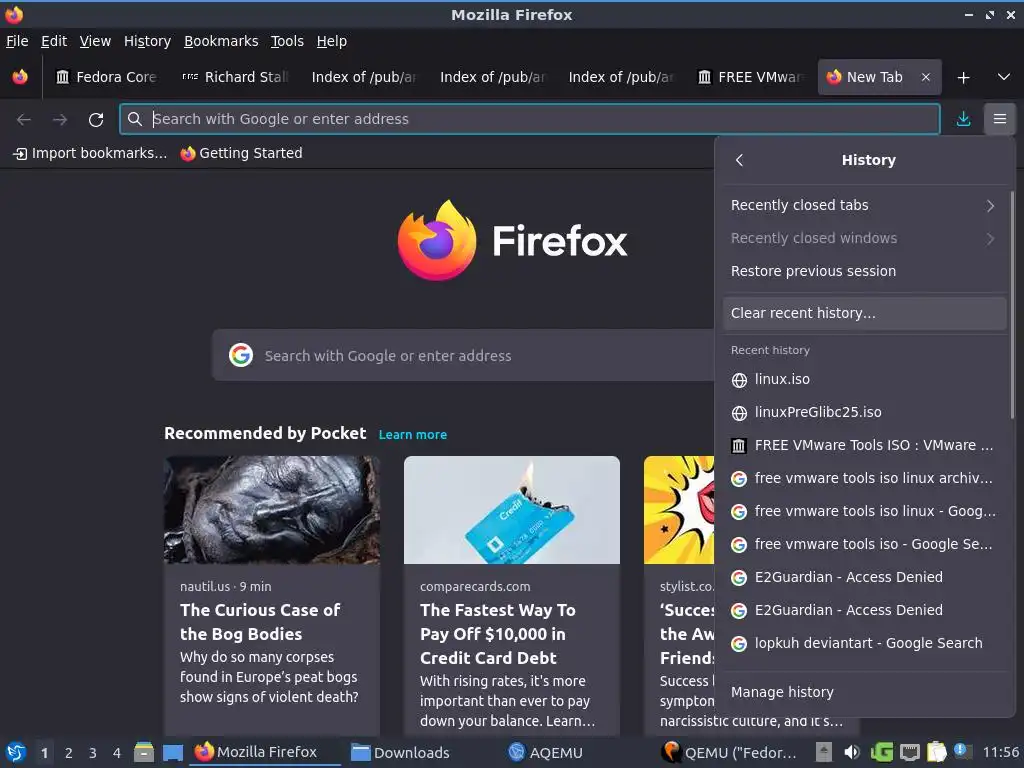Switch to workspace 3 in taskbar
The height and width of the screenshot is (768, 1024).
(93, 753)
